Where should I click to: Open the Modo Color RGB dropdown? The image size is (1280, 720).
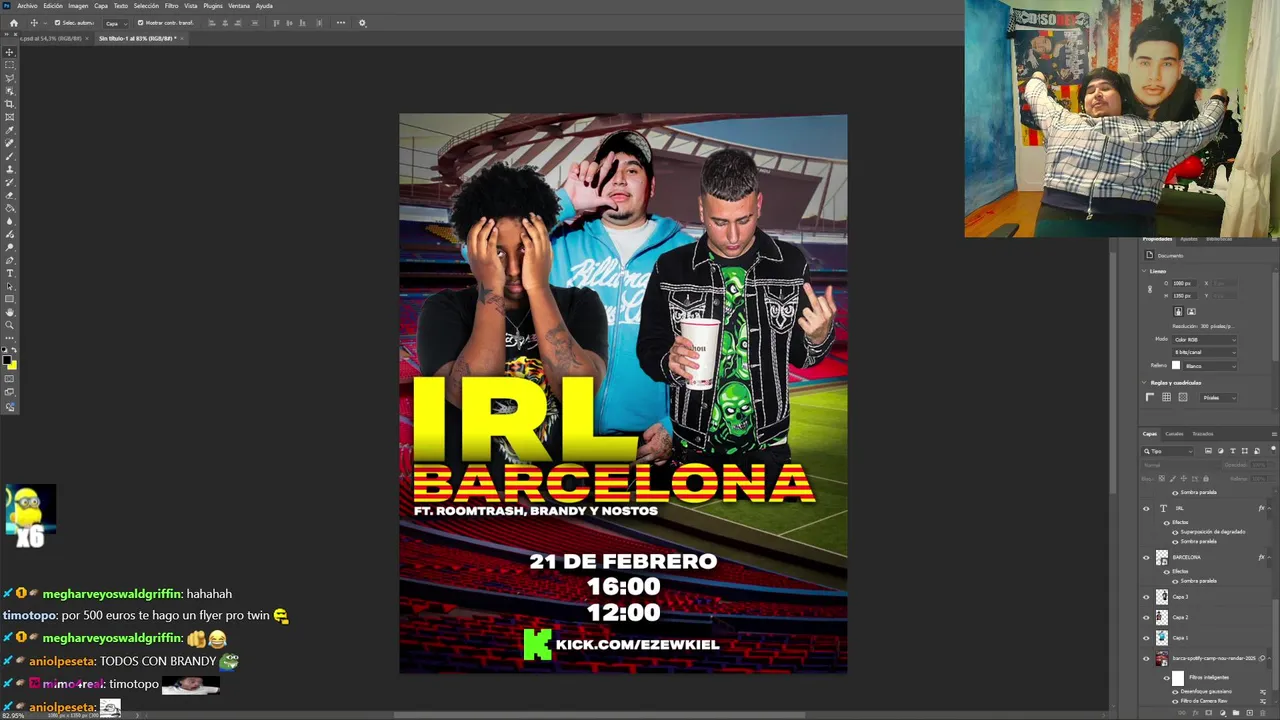pyautogui.click(x=1204, y=340)
